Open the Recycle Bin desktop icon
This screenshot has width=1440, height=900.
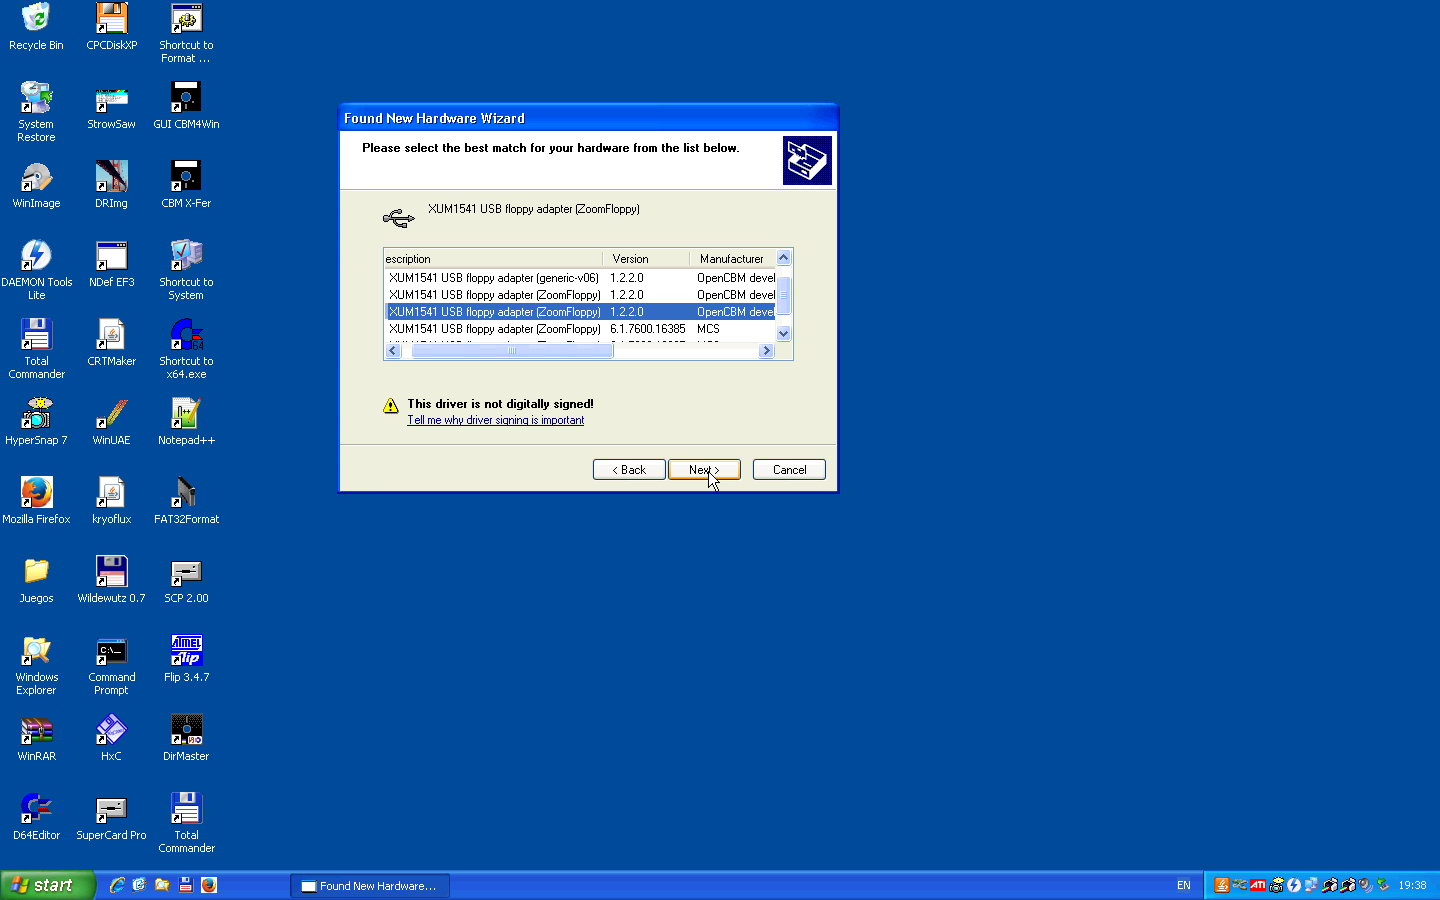tap(36, 27)
